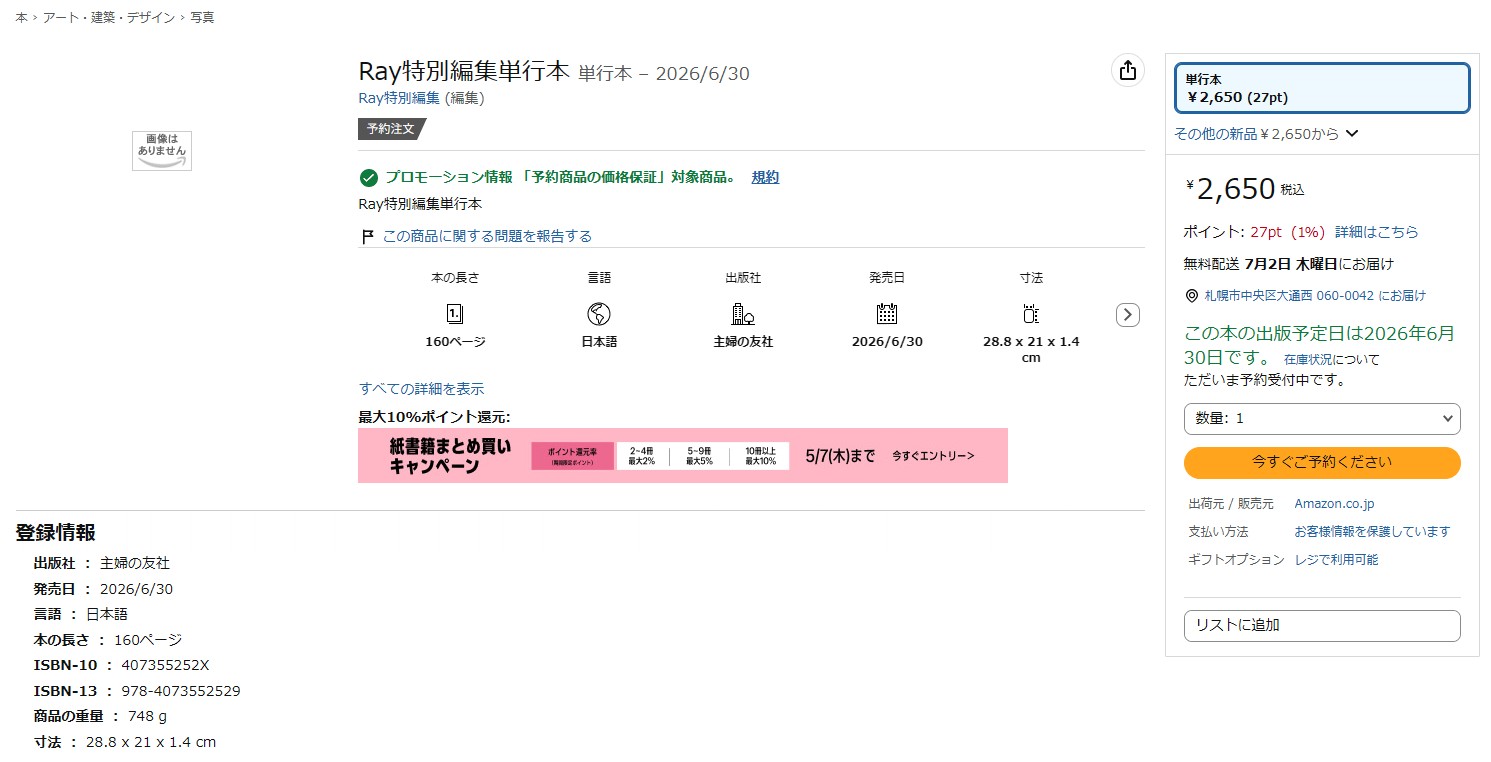Screen dimensions: 1491x762
Task: Open the quantity dropdown
Action: point(1322,419)
